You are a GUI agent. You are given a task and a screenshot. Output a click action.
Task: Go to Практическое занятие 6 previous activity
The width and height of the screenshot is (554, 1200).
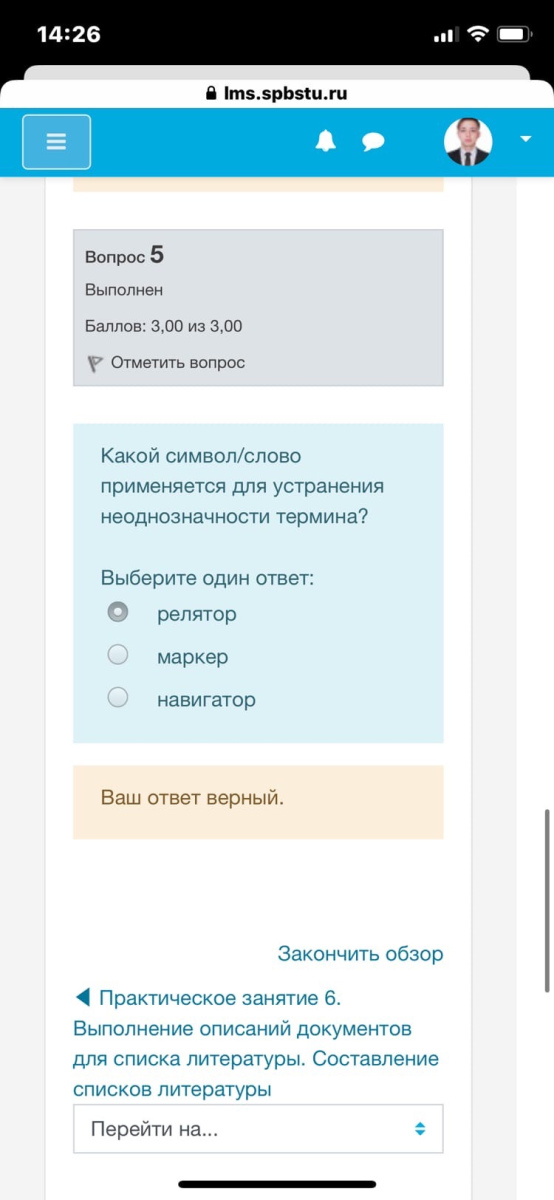pyautogui.click(x=256, y=1044)
